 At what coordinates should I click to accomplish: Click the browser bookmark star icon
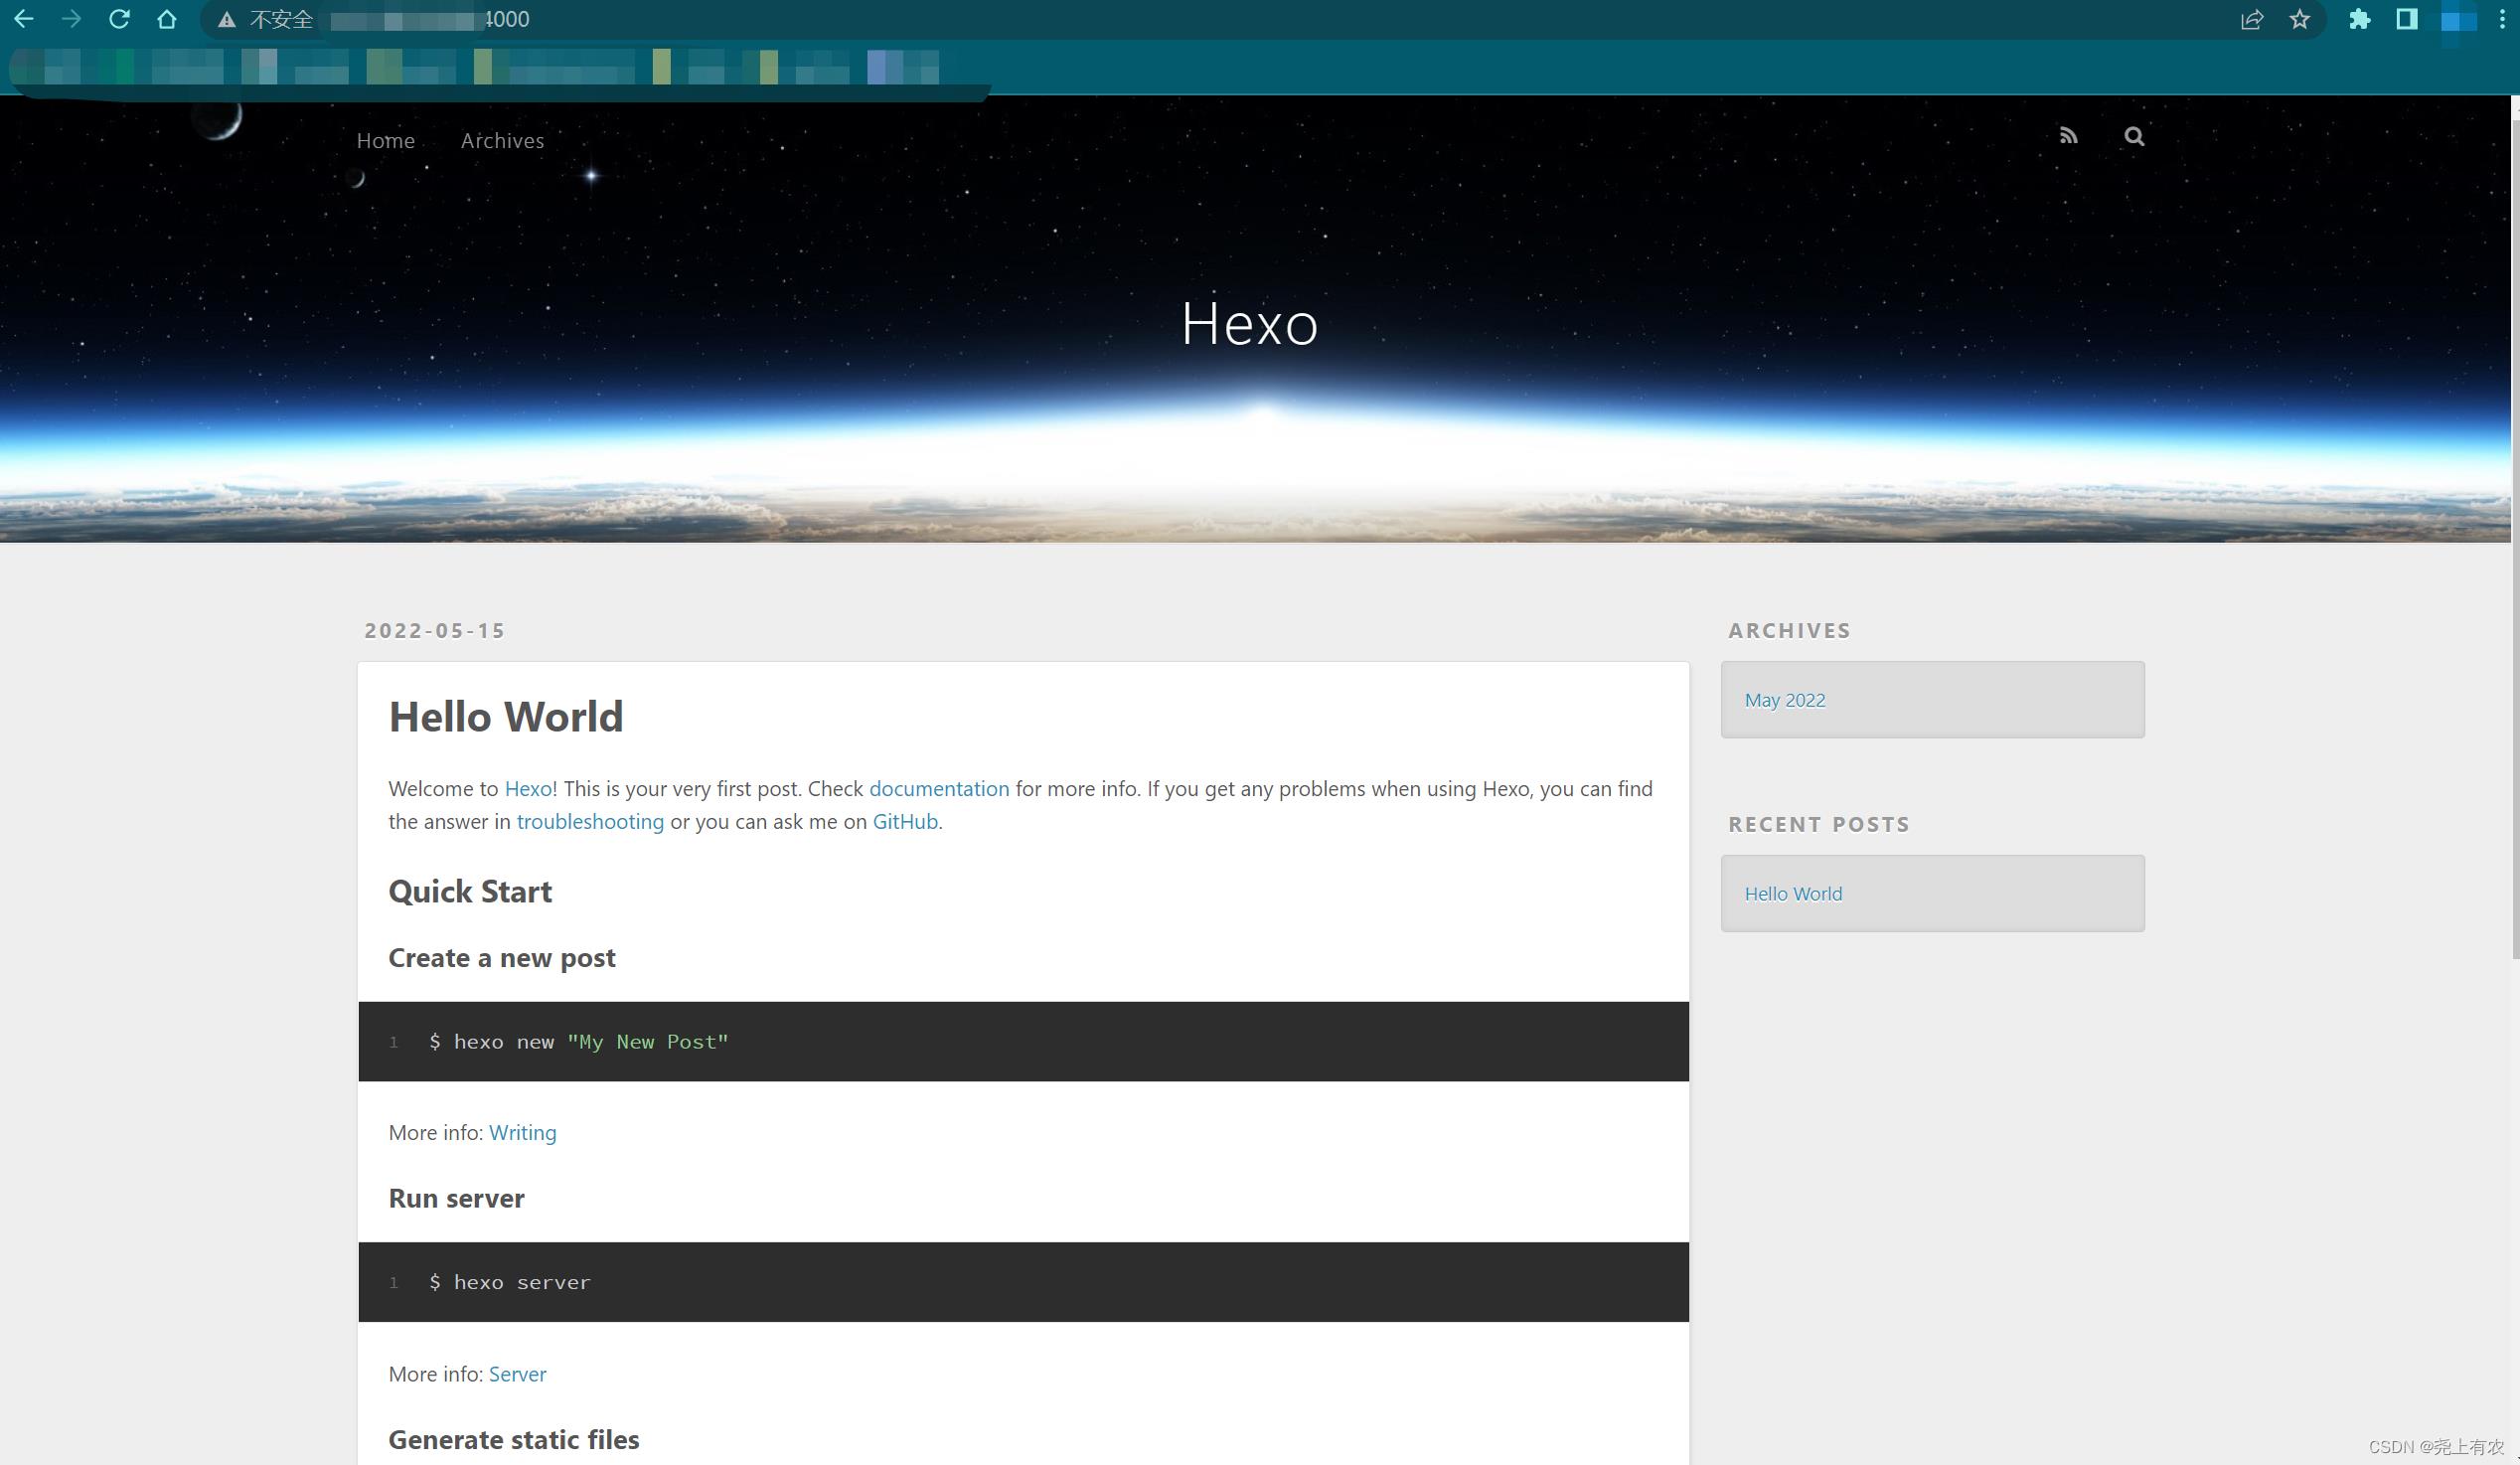(x=2300, y=19)
